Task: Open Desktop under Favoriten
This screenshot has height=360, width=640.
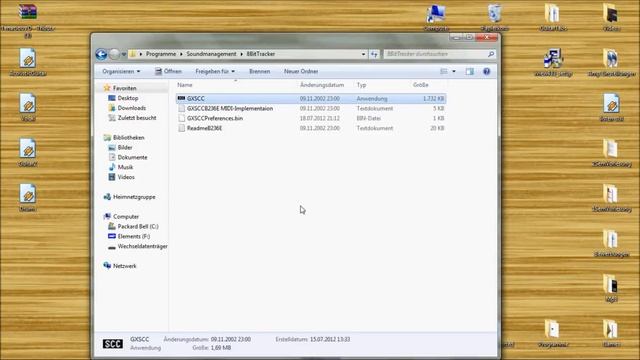Action: tap(128, 98)
